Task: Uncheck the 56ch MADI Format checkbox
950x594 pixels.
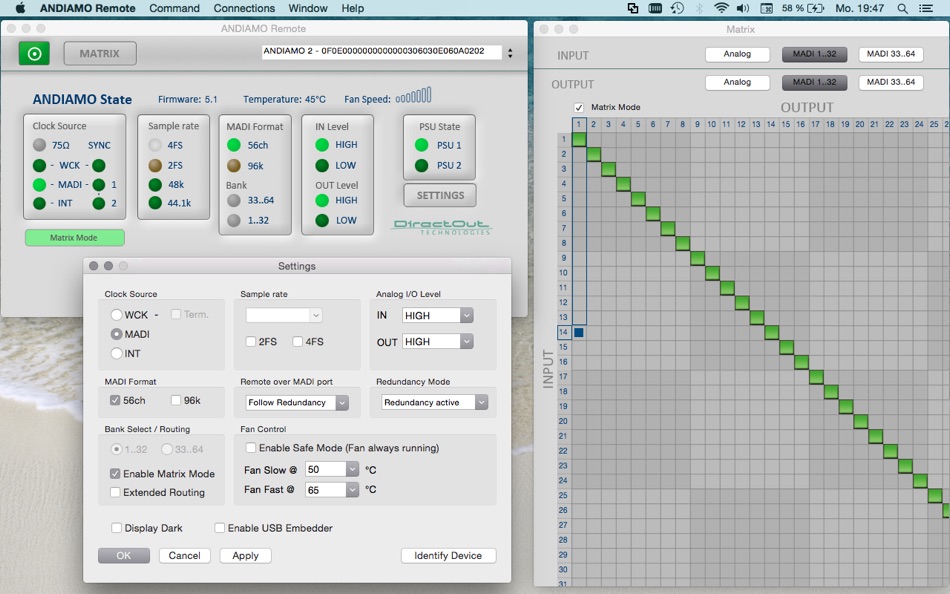Action: pyautogui.click(x=115, y=400)
